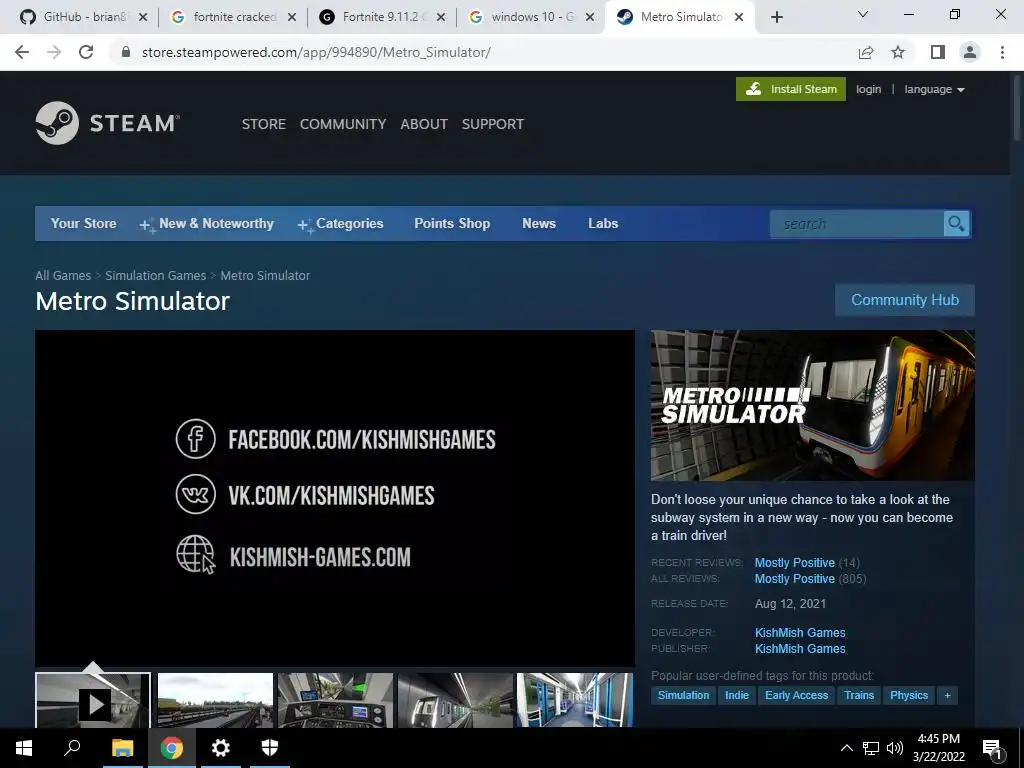The height and width of the screenshot is (768, 1024).
Task: Close the Fortnite 9.11.2 tab
Action: coord(441,17)
